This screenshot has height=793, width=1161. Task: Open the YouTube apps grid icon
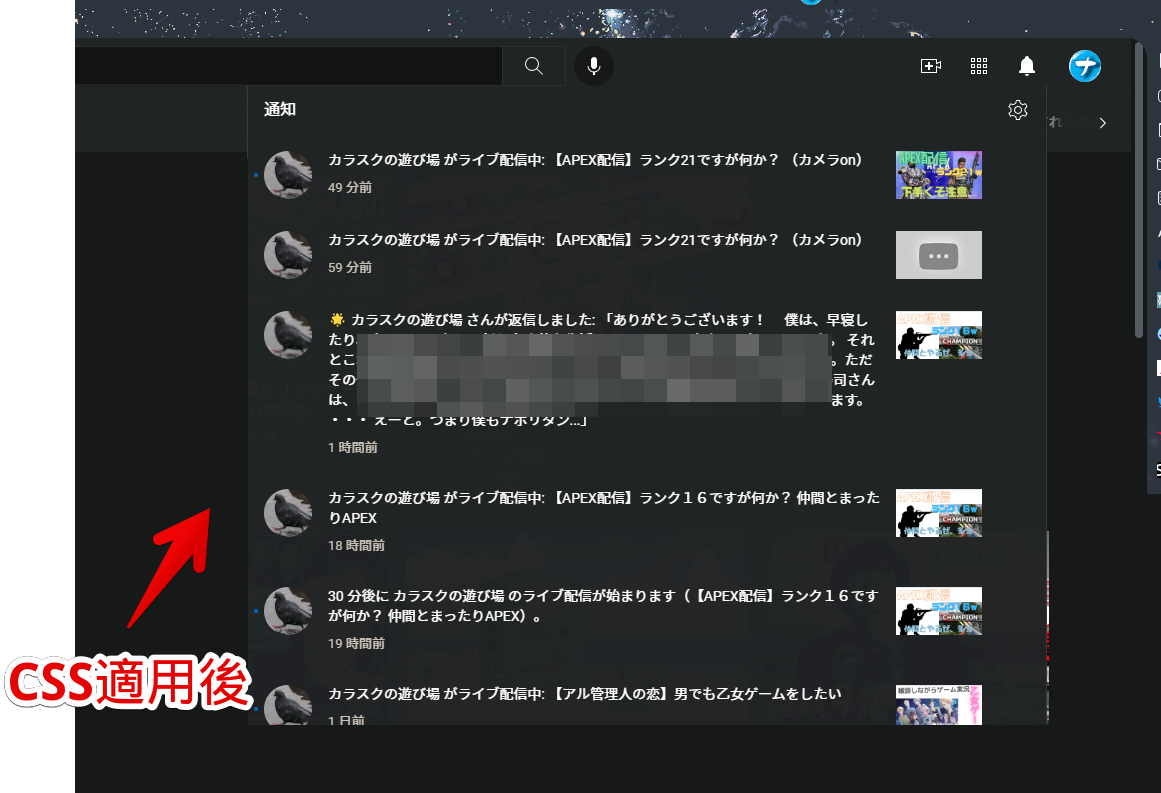click(x=979, y=66)
